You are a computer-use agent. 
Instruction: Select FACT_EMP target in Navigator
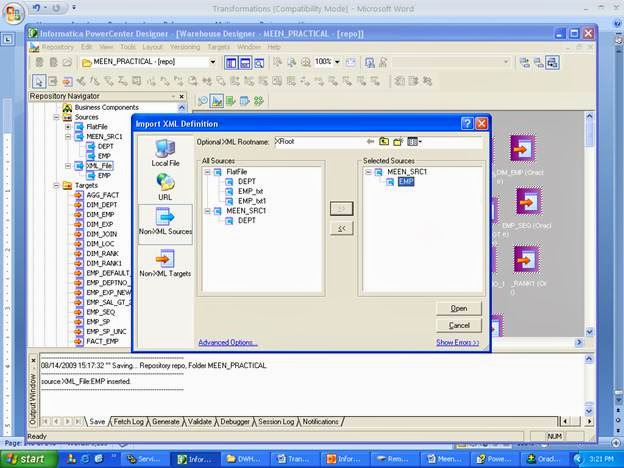(102, 341)
